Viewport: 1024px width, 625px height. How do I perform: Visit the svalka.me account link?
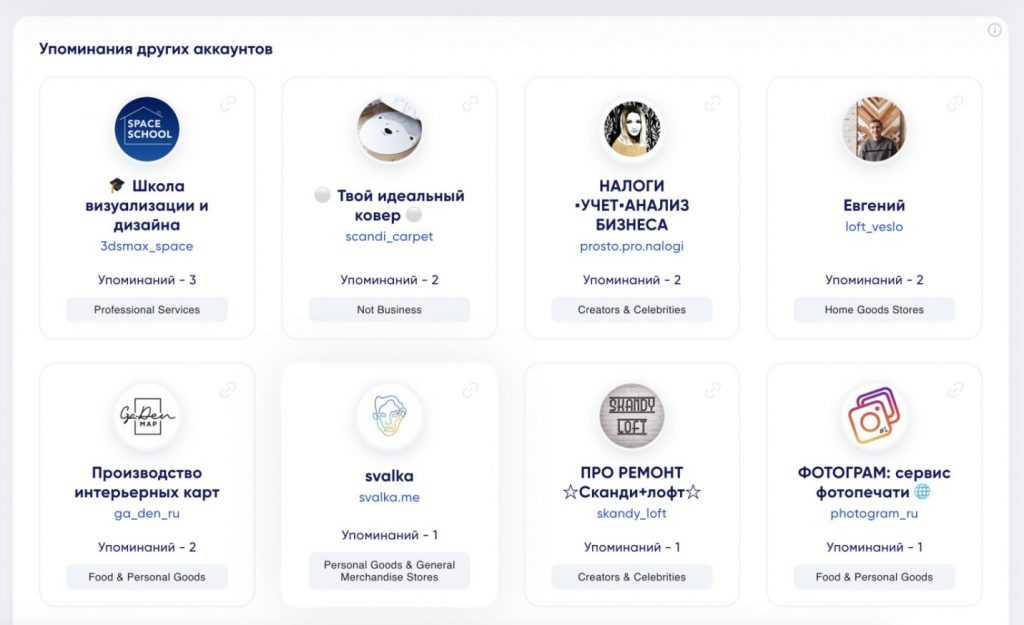(389, 497)
